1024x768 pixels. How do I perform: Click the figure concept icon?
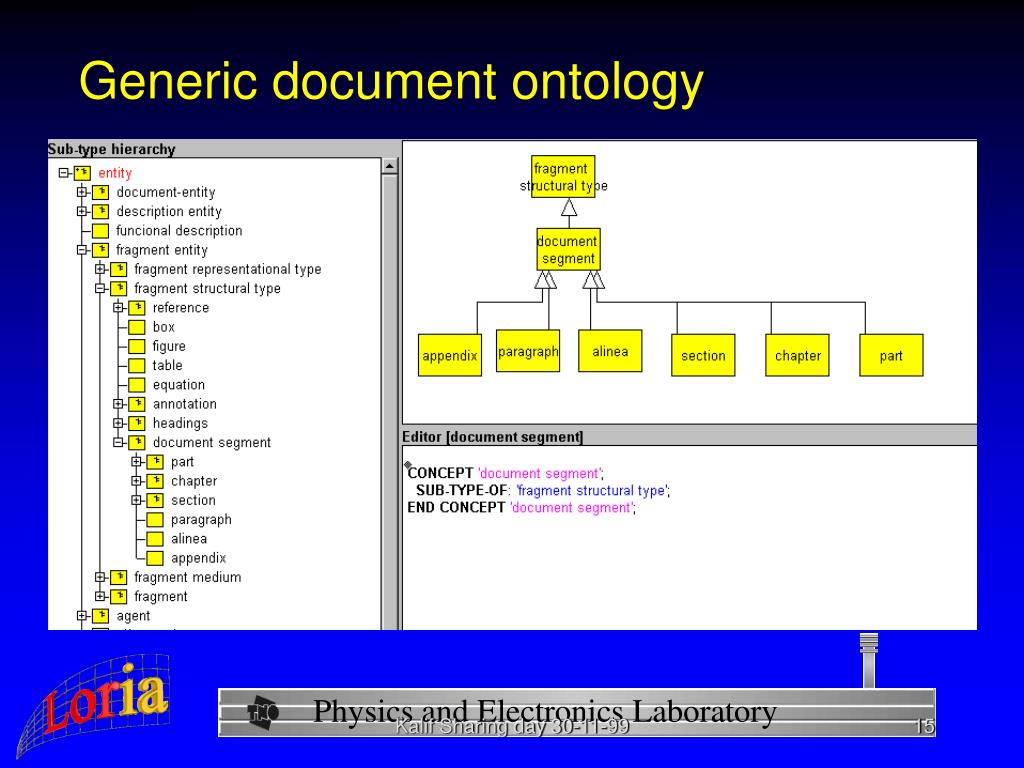click(137, 346)
